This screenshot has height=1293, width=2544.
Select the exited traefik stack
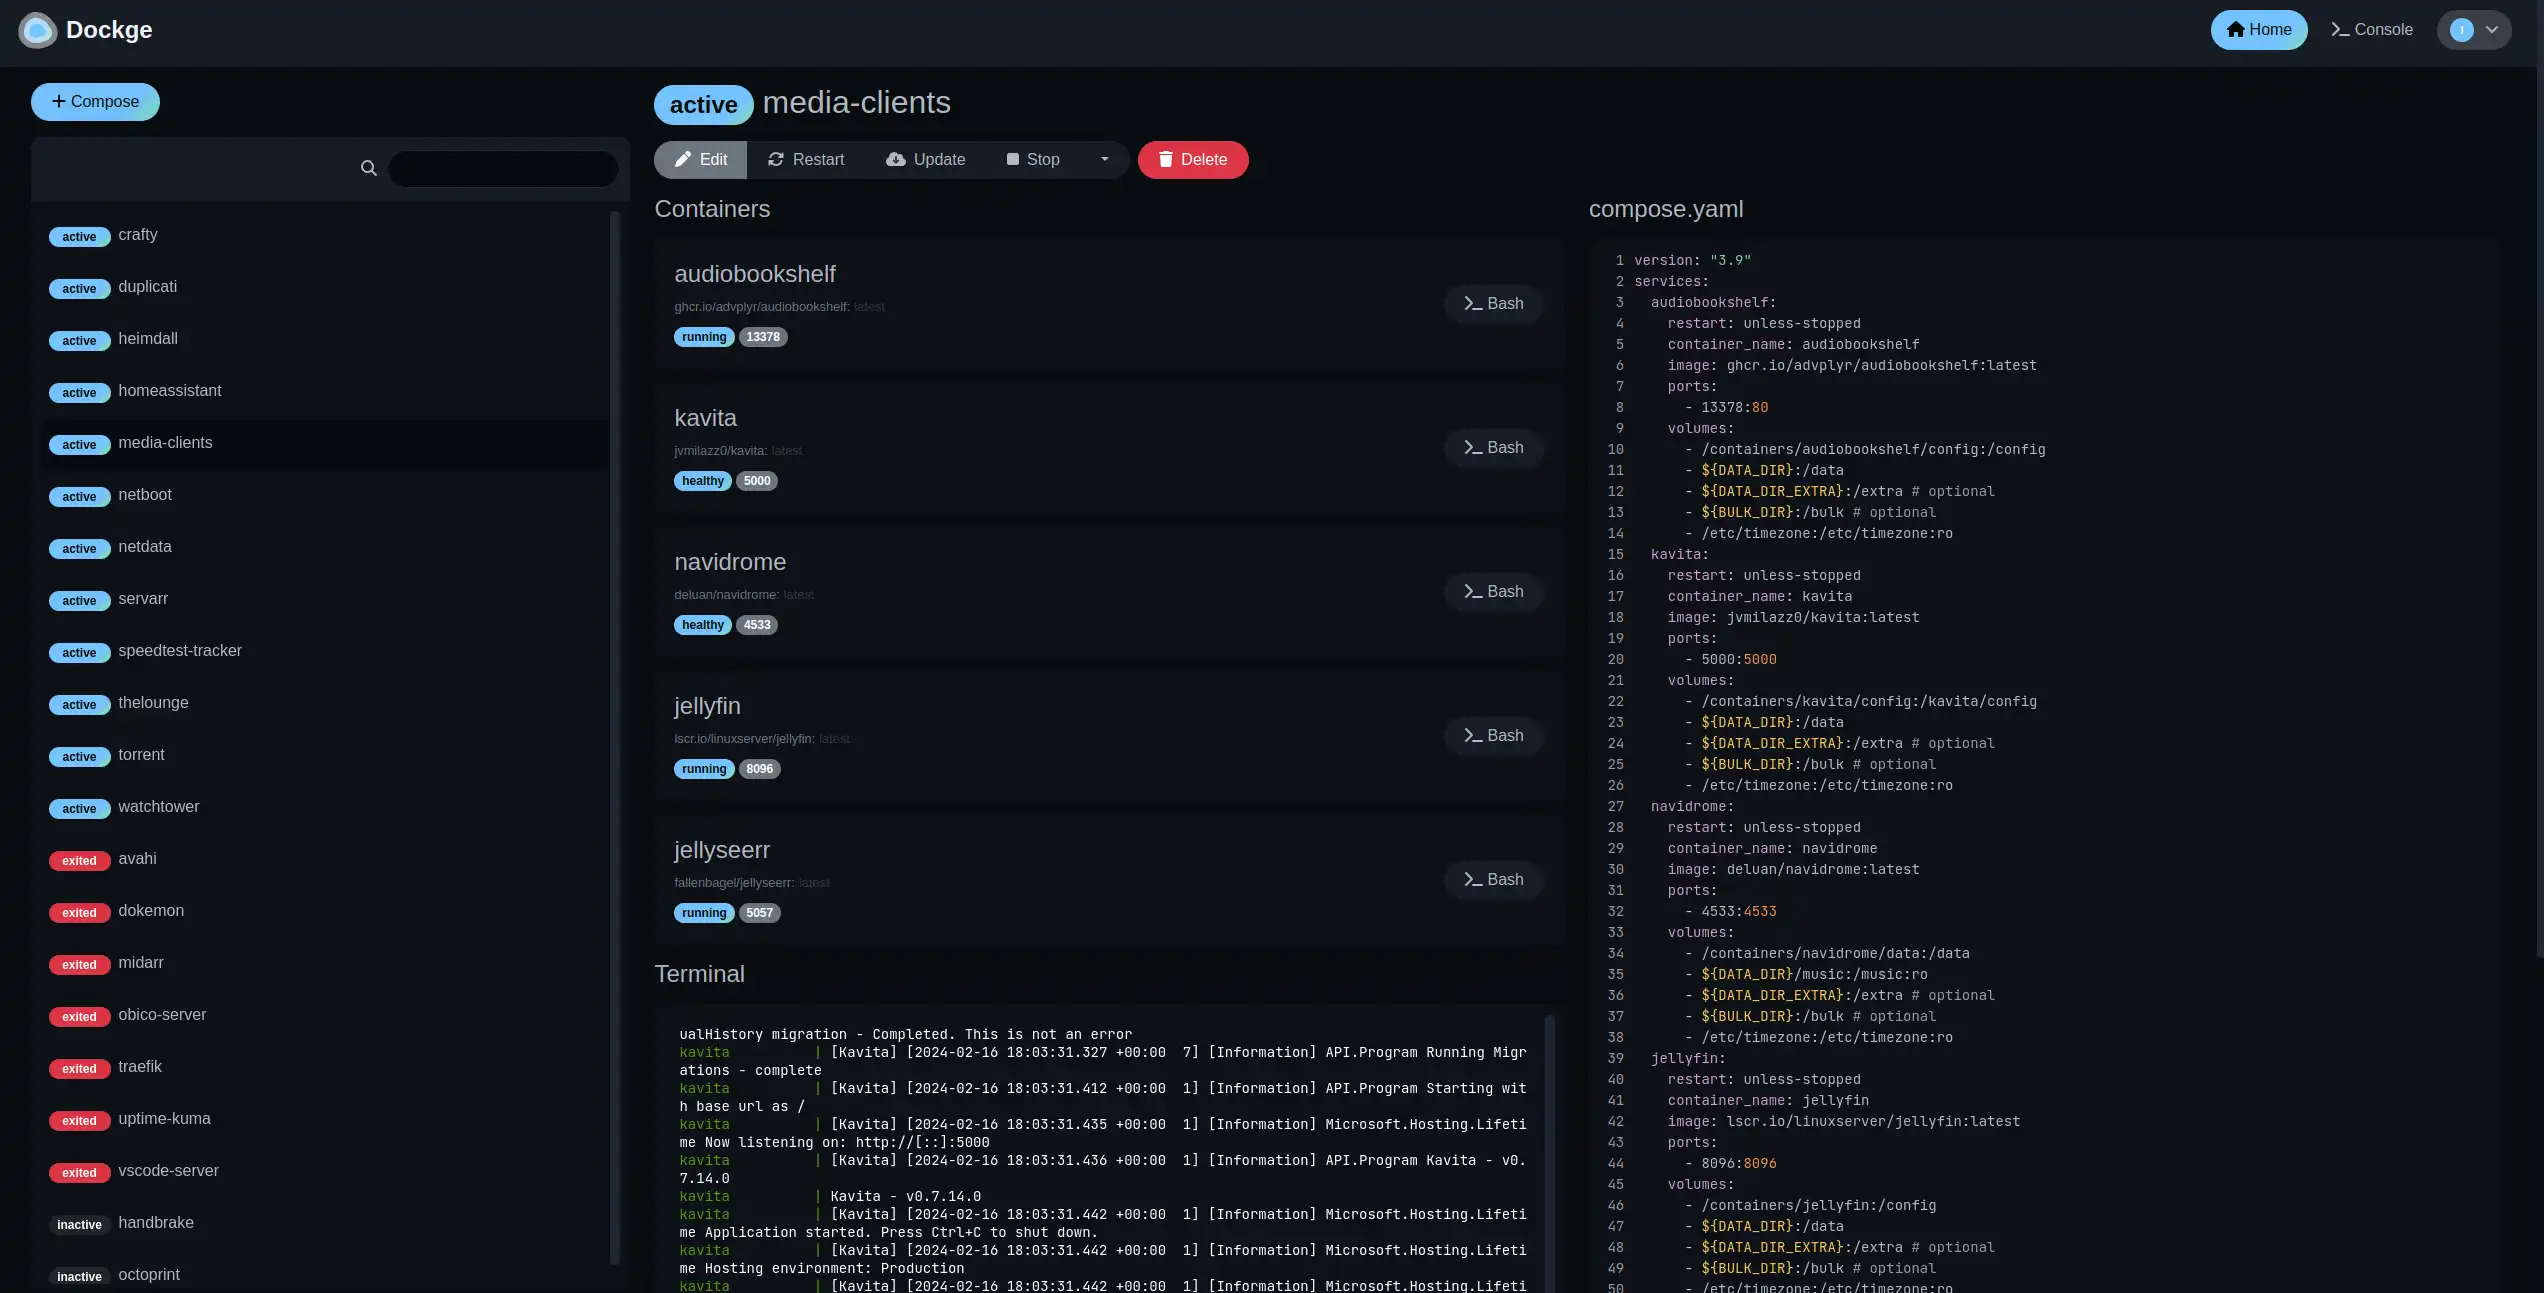139,1067
